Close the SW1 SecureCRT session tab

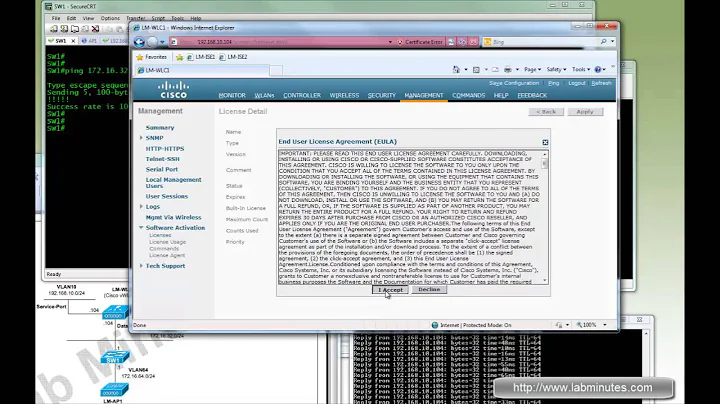coord(73,41)
